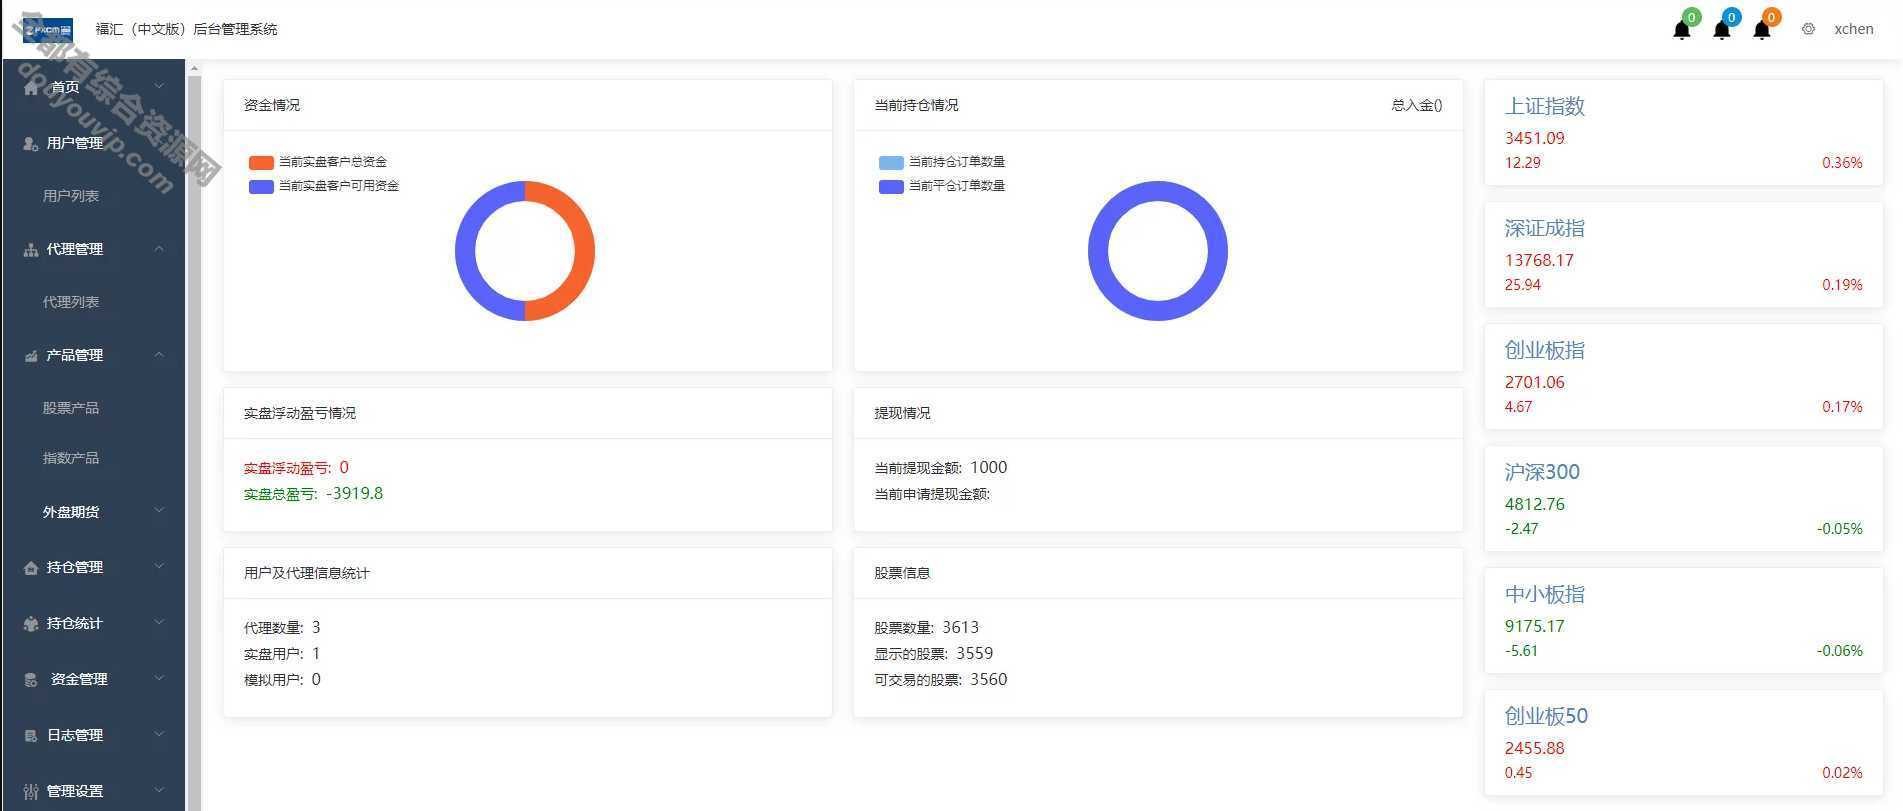
Task: Click the 可交易的股票 value 3560
Action: click(988, 679)
